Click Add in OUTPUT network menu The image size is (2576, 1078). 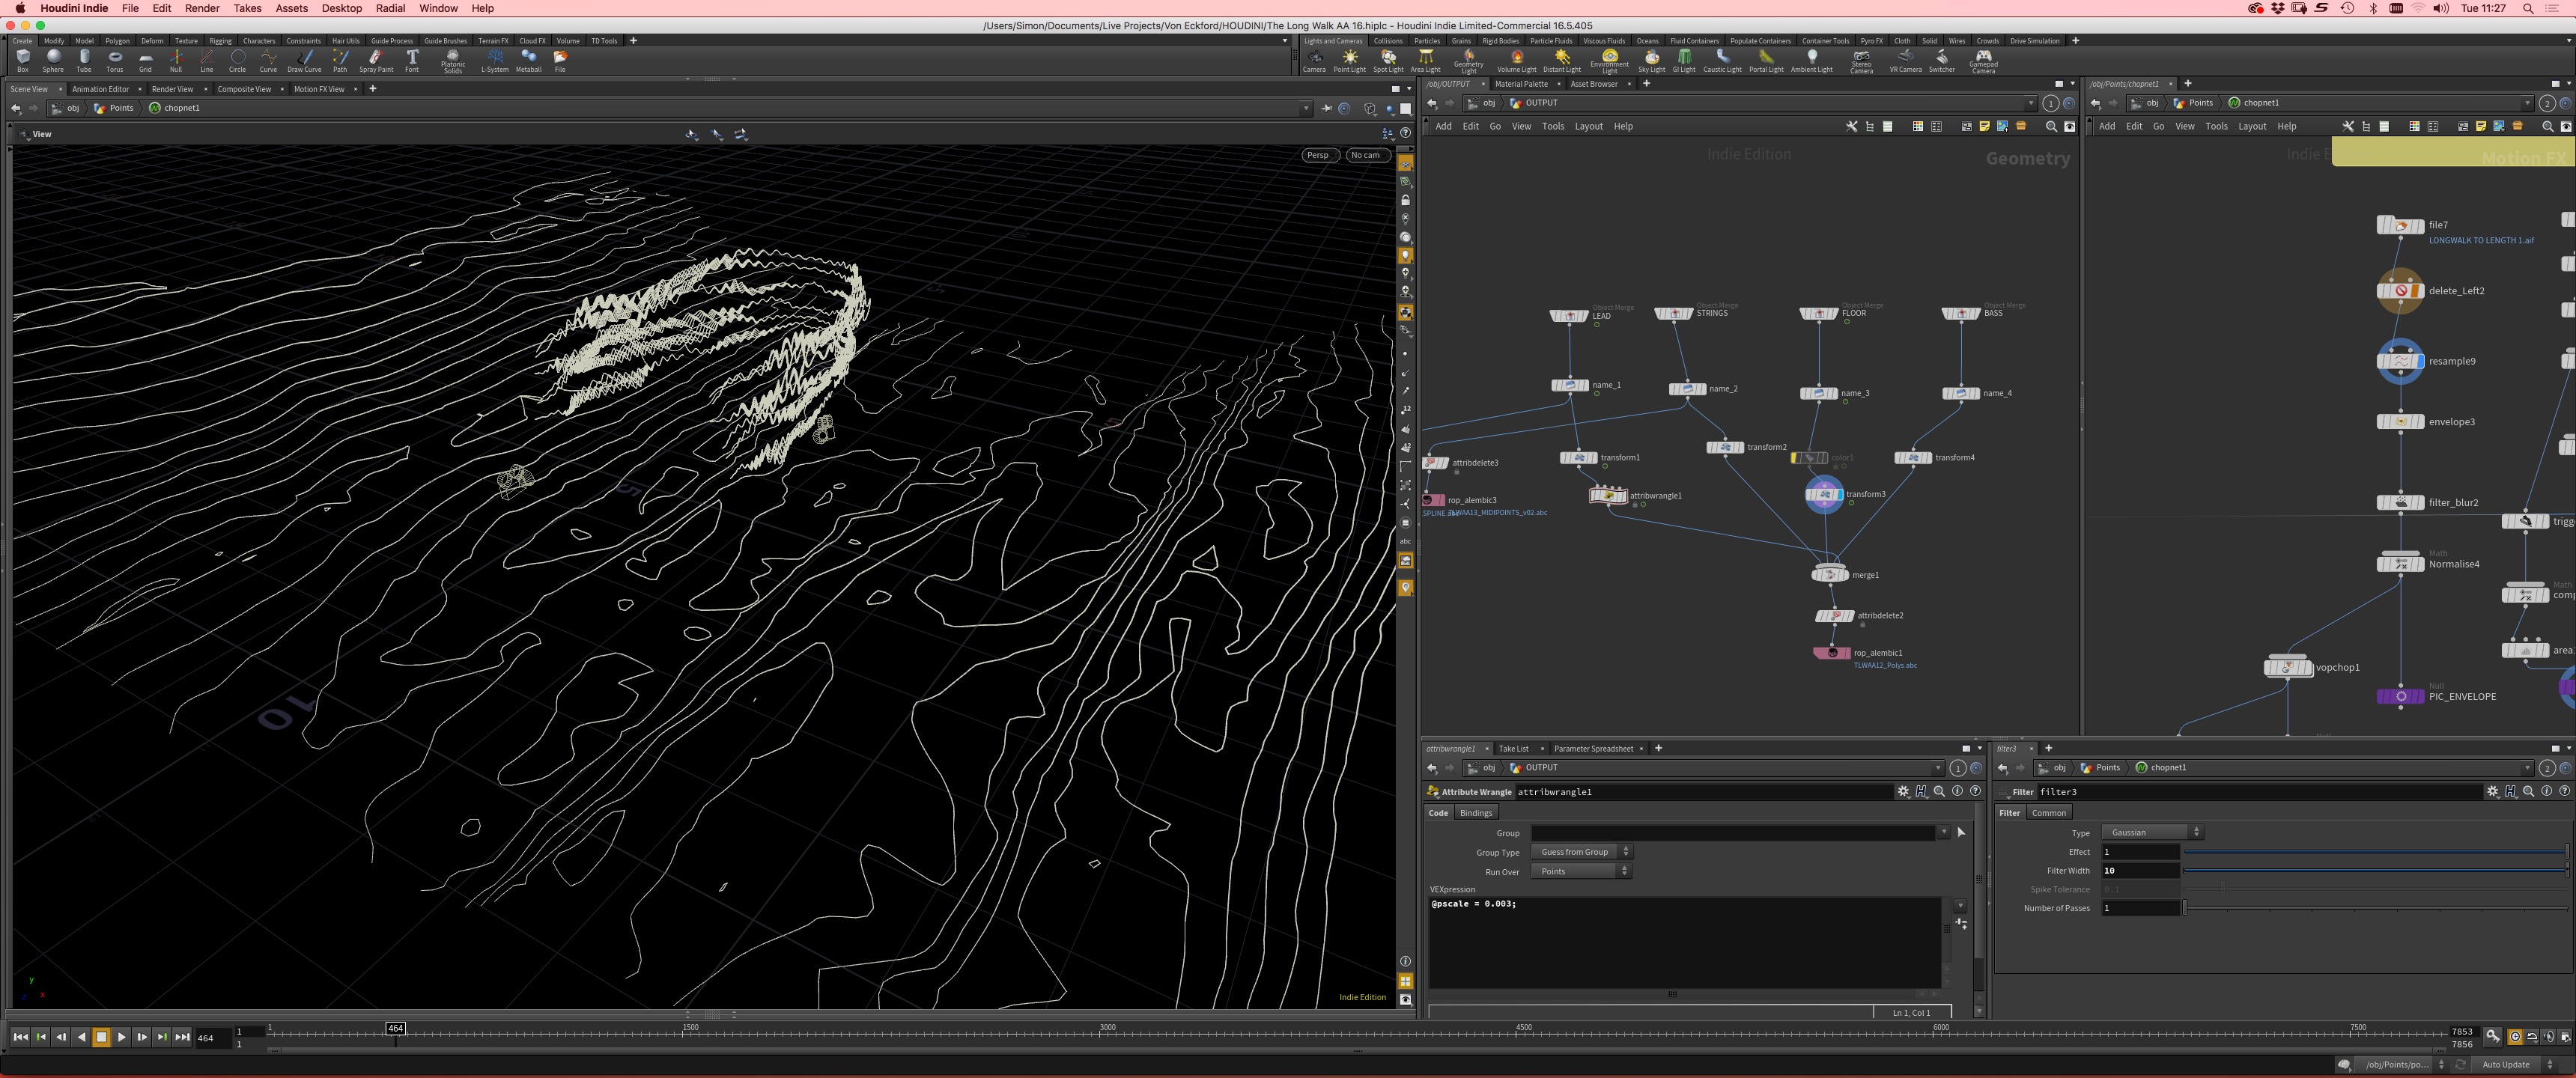point(1443,126)
